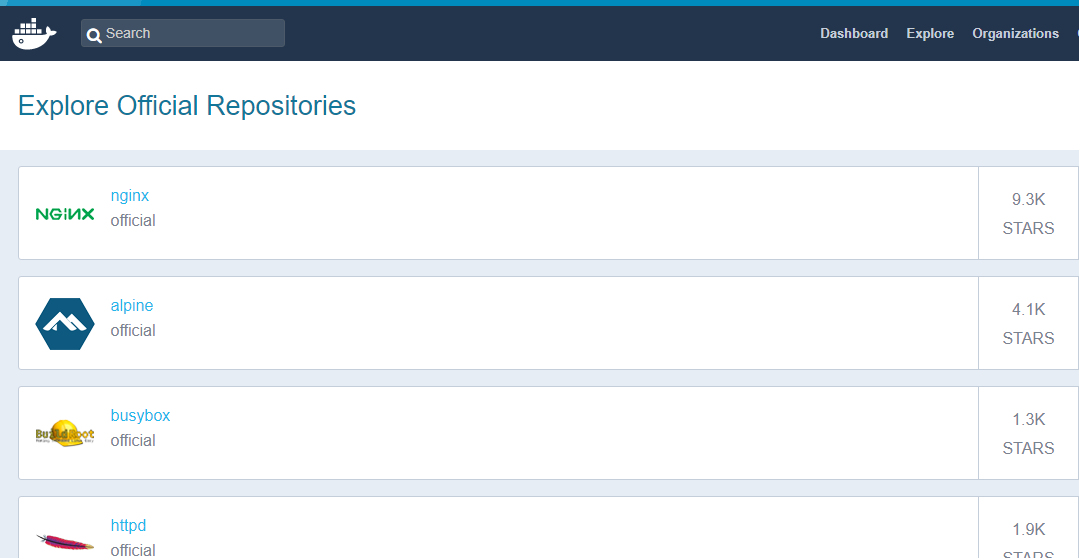Click the Explore Official Repositories heading
The image size is (1079, 558).
[x=187, y=105]
